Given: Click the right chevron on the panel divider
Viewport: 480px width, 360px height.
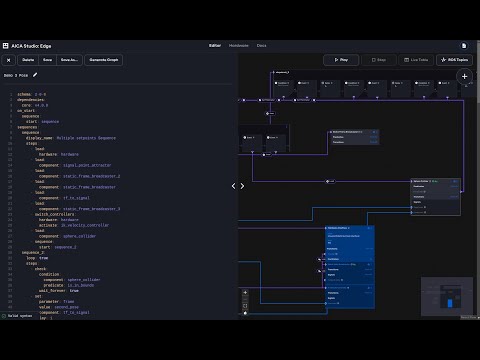Looking at the screenshot, I should point(242,186).
